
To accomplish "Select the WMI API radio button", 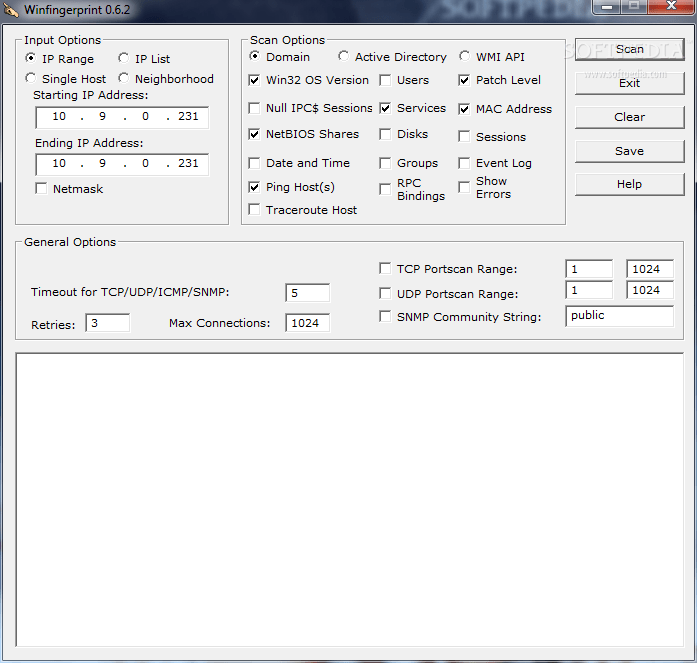I will click(x=465, y=56).
